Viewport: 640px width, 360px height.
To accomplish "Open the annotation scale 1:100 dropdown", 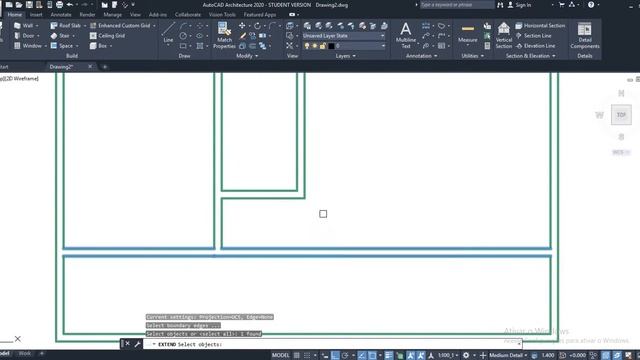I will [449, 355].
